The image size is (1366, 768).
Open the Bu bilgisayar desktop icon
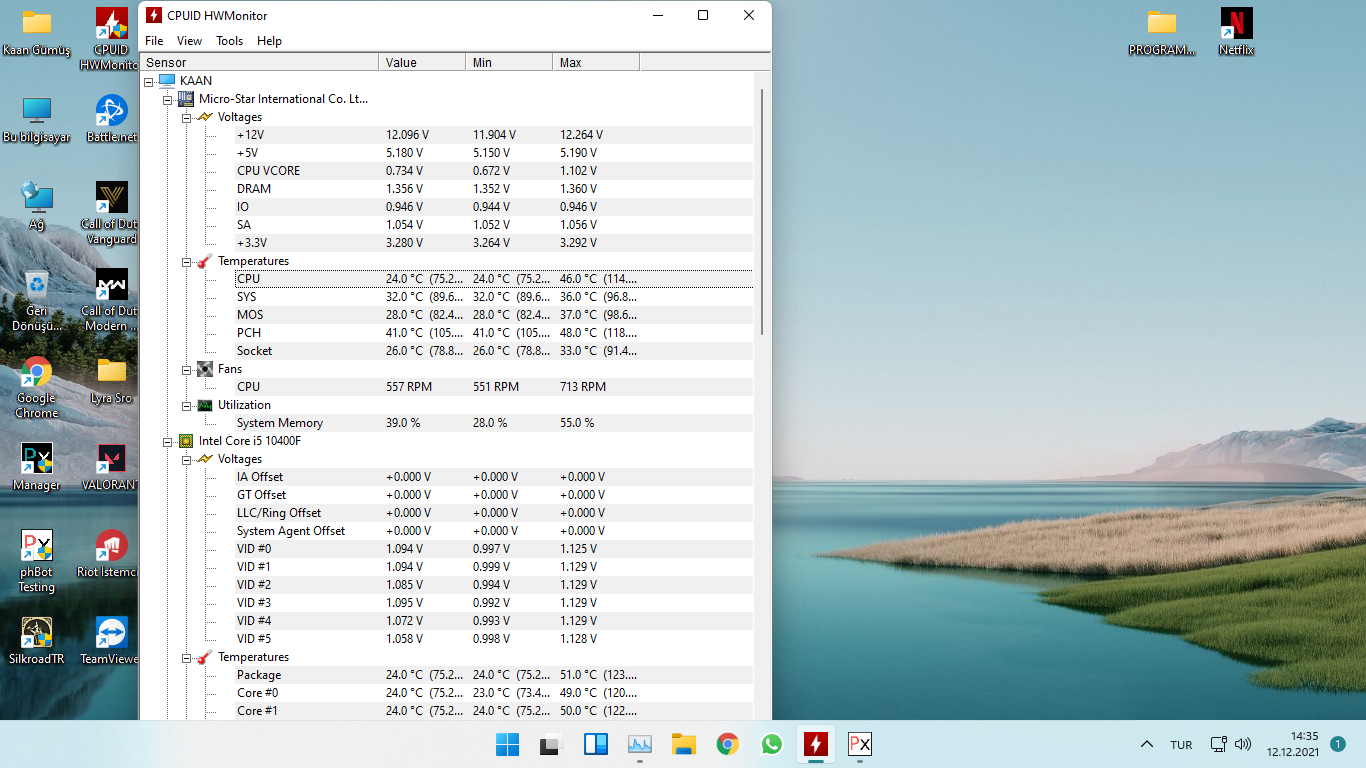37,120
